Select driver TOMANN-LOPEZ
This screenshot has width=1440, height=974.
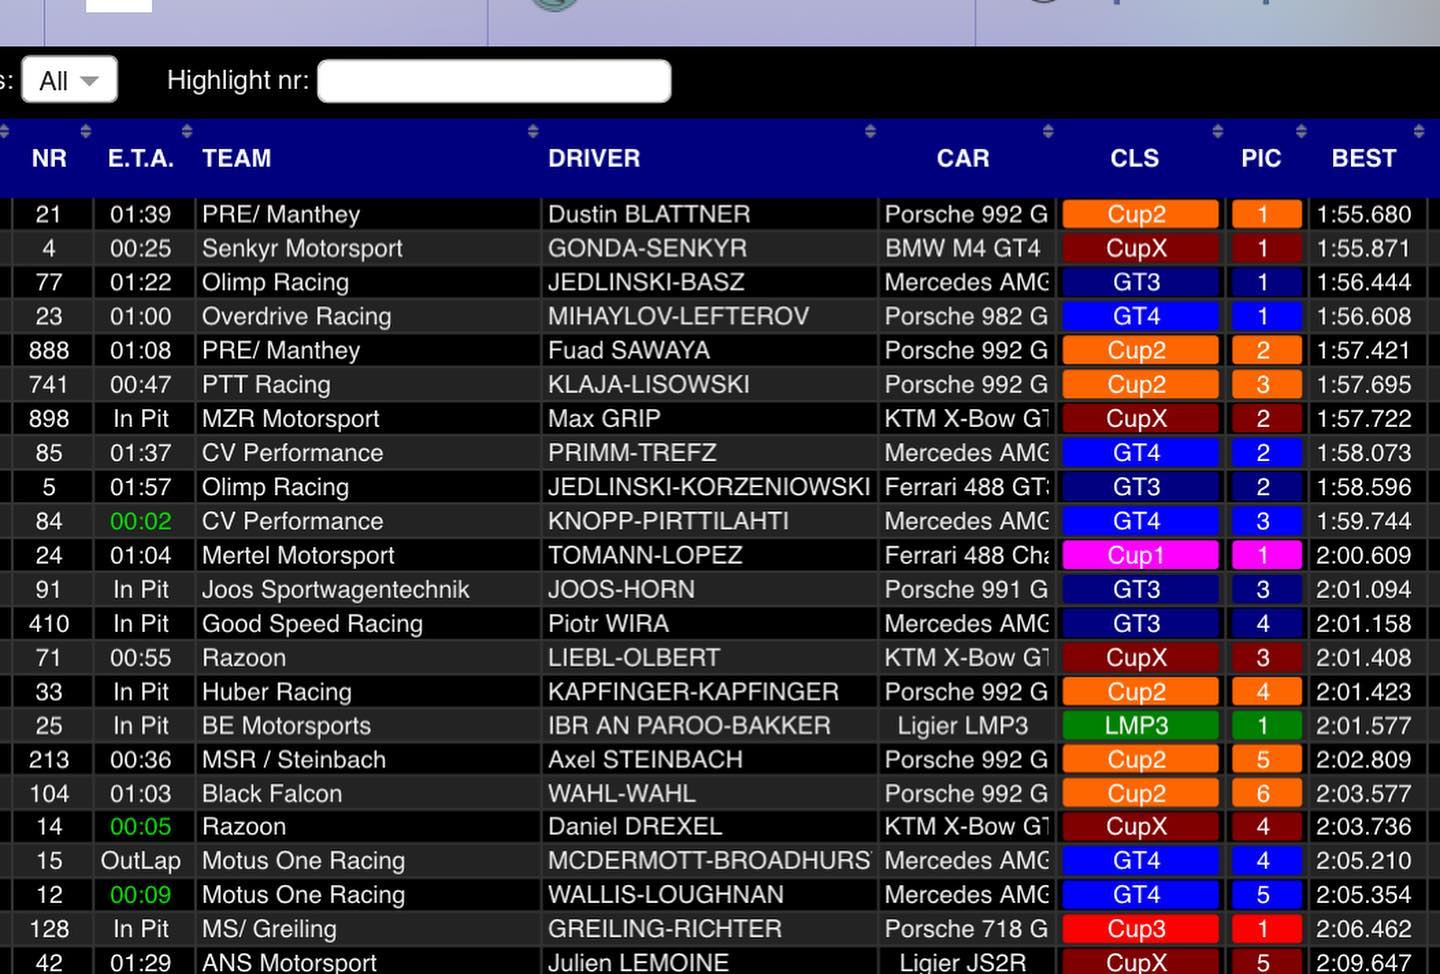[x=645, y=555]
